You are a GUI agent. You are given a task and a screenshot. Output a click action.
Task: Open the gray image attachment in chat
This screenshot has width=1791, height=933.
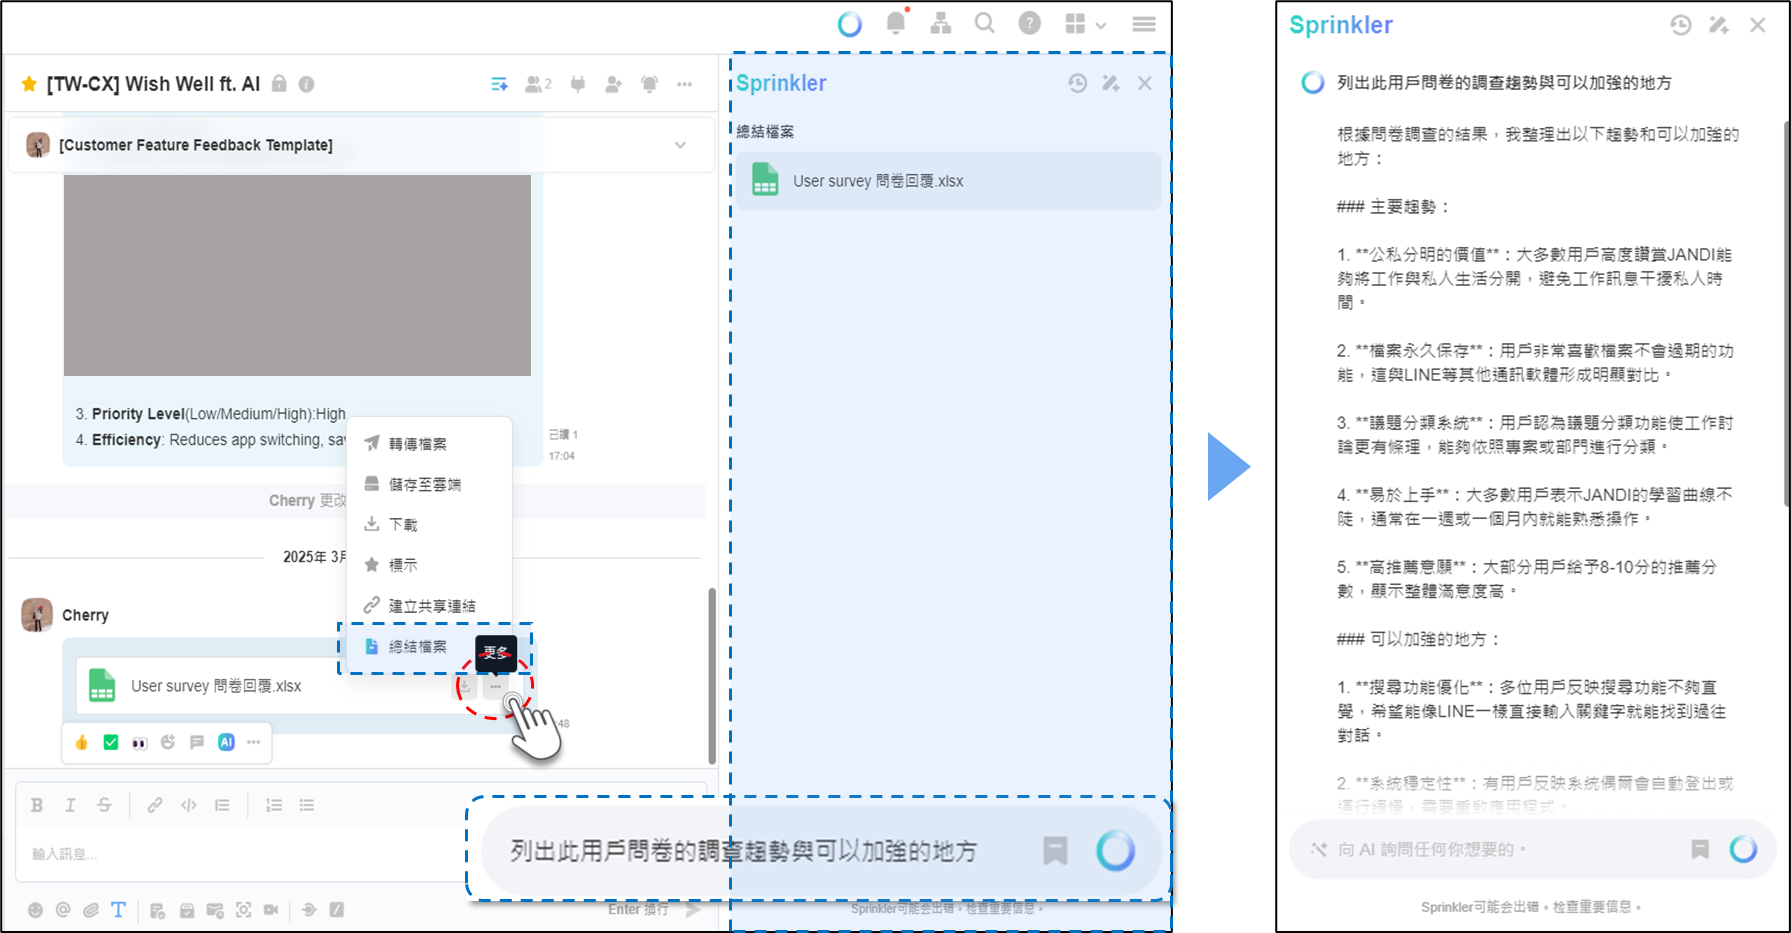(x=297, y=275)
